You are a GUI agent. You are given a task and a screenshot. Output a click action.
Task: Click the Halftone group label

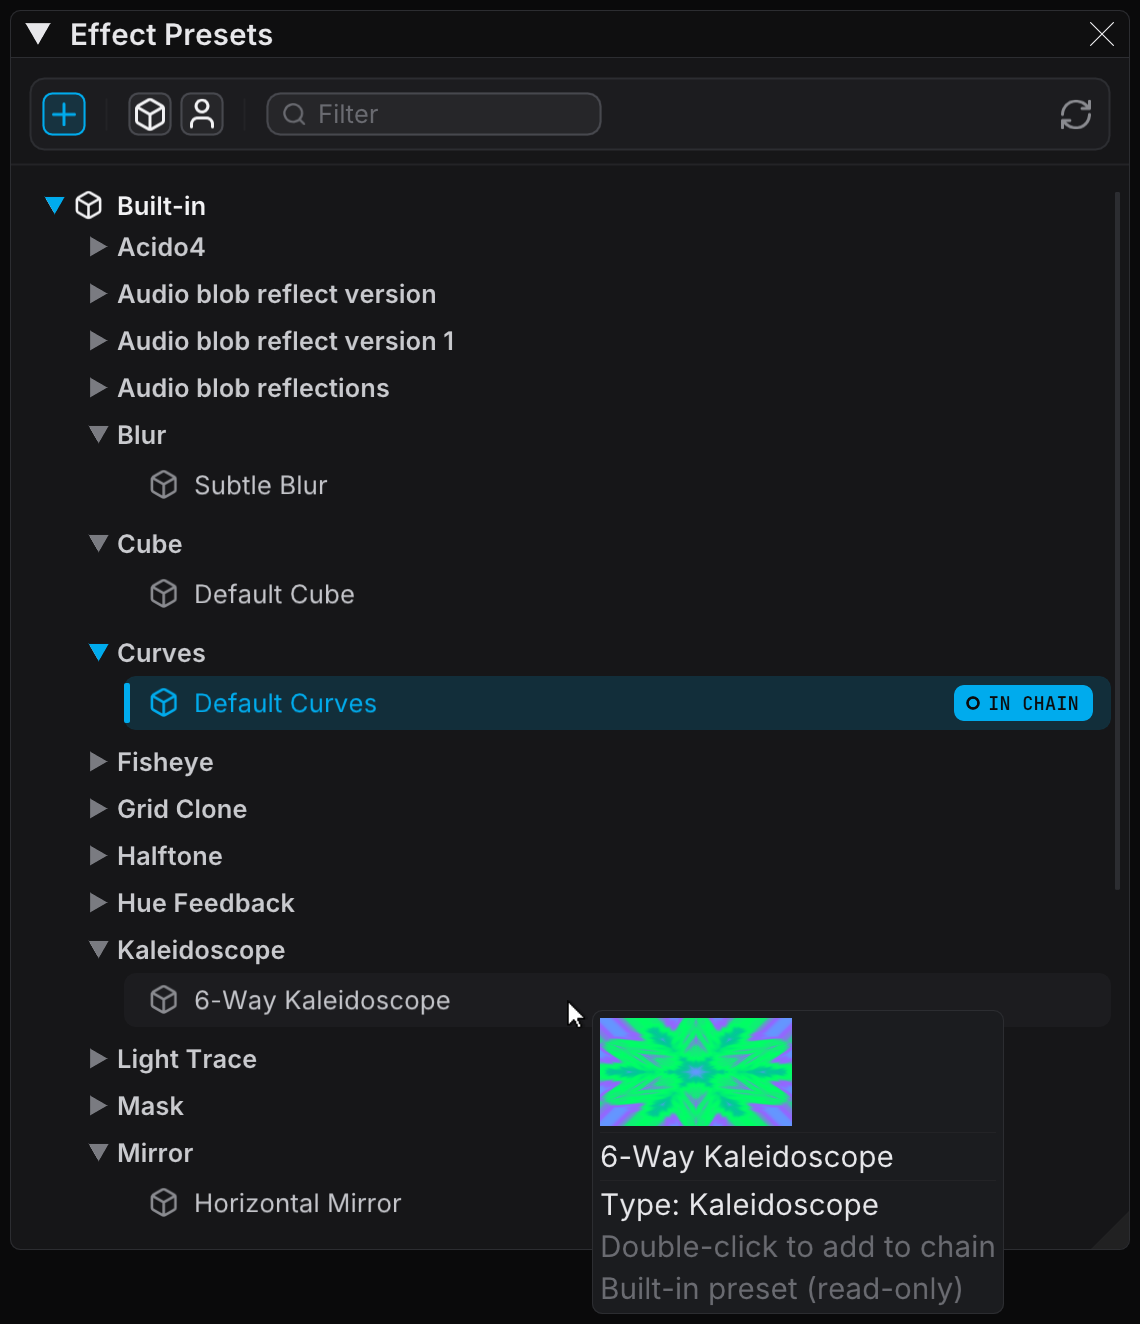click(x=170, y=856)
